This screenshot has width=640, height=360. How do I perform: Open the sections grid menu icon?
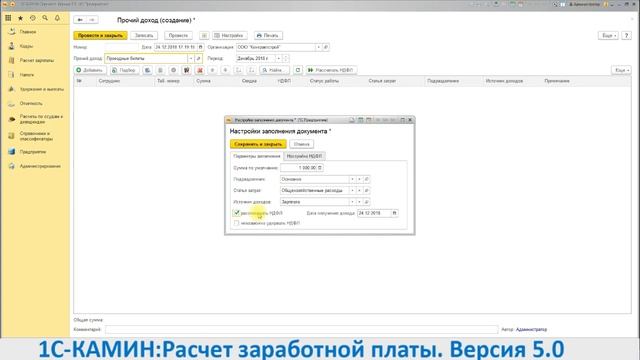click(x=8, y=18)
